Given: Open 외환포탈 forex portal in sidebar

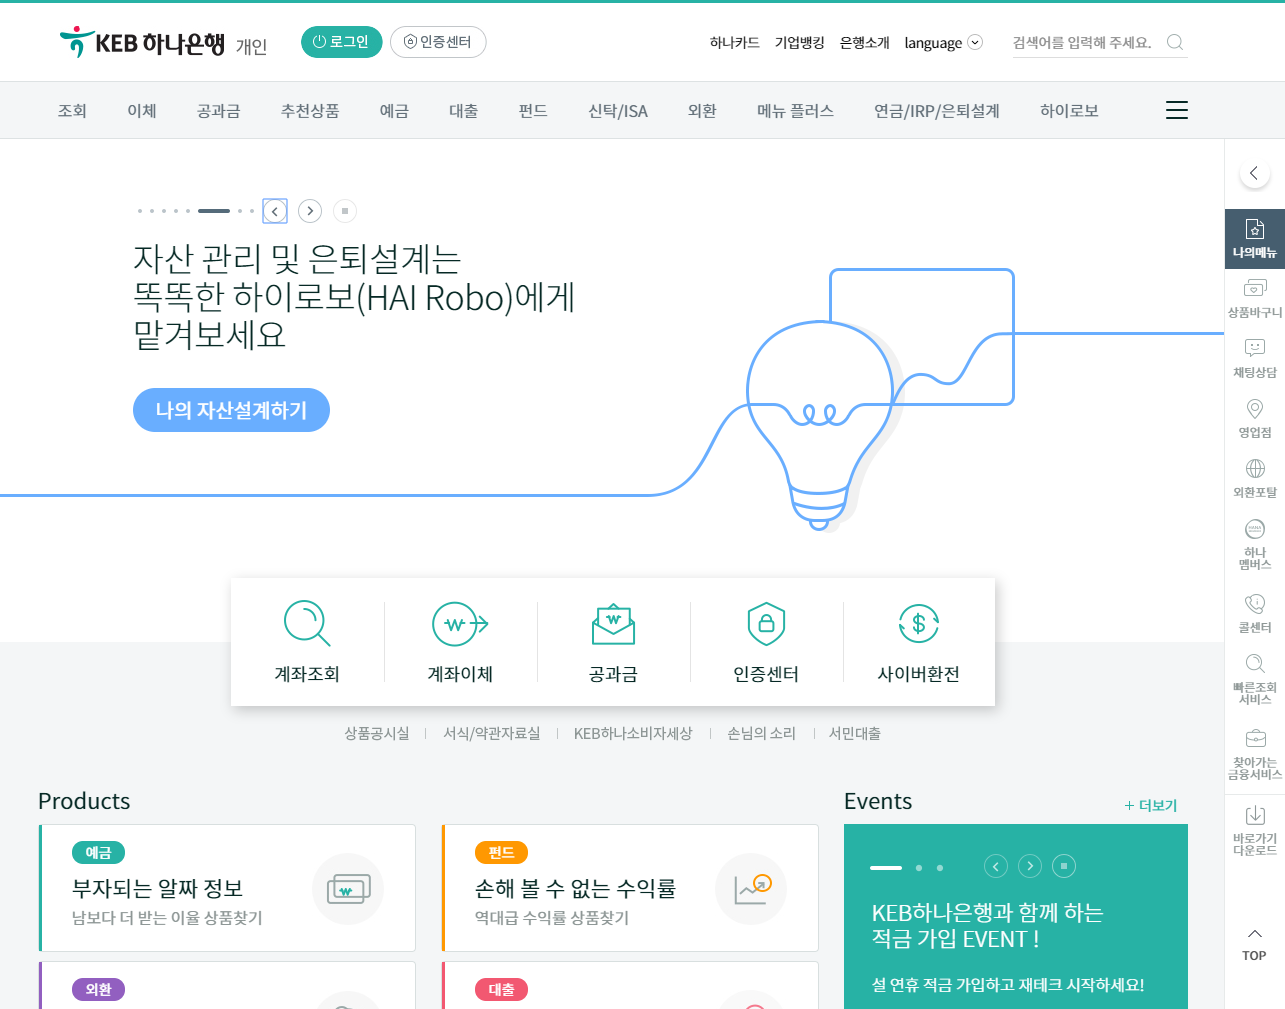Looking at the screenshot, I should point(1254,478).
